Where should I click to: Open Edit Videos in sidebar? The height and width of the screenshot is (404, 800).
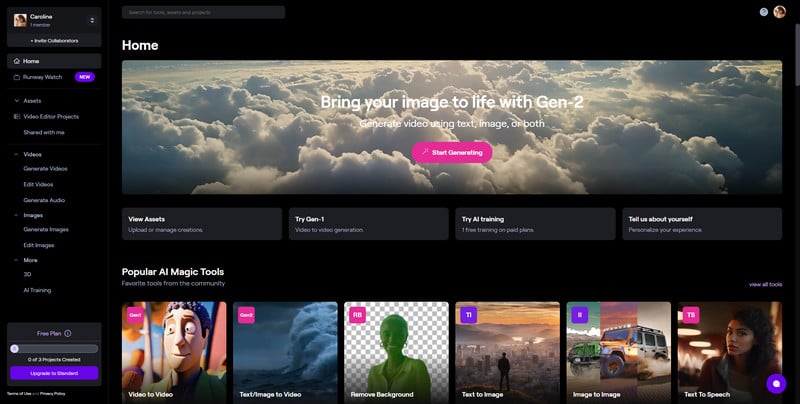point(38,184)
